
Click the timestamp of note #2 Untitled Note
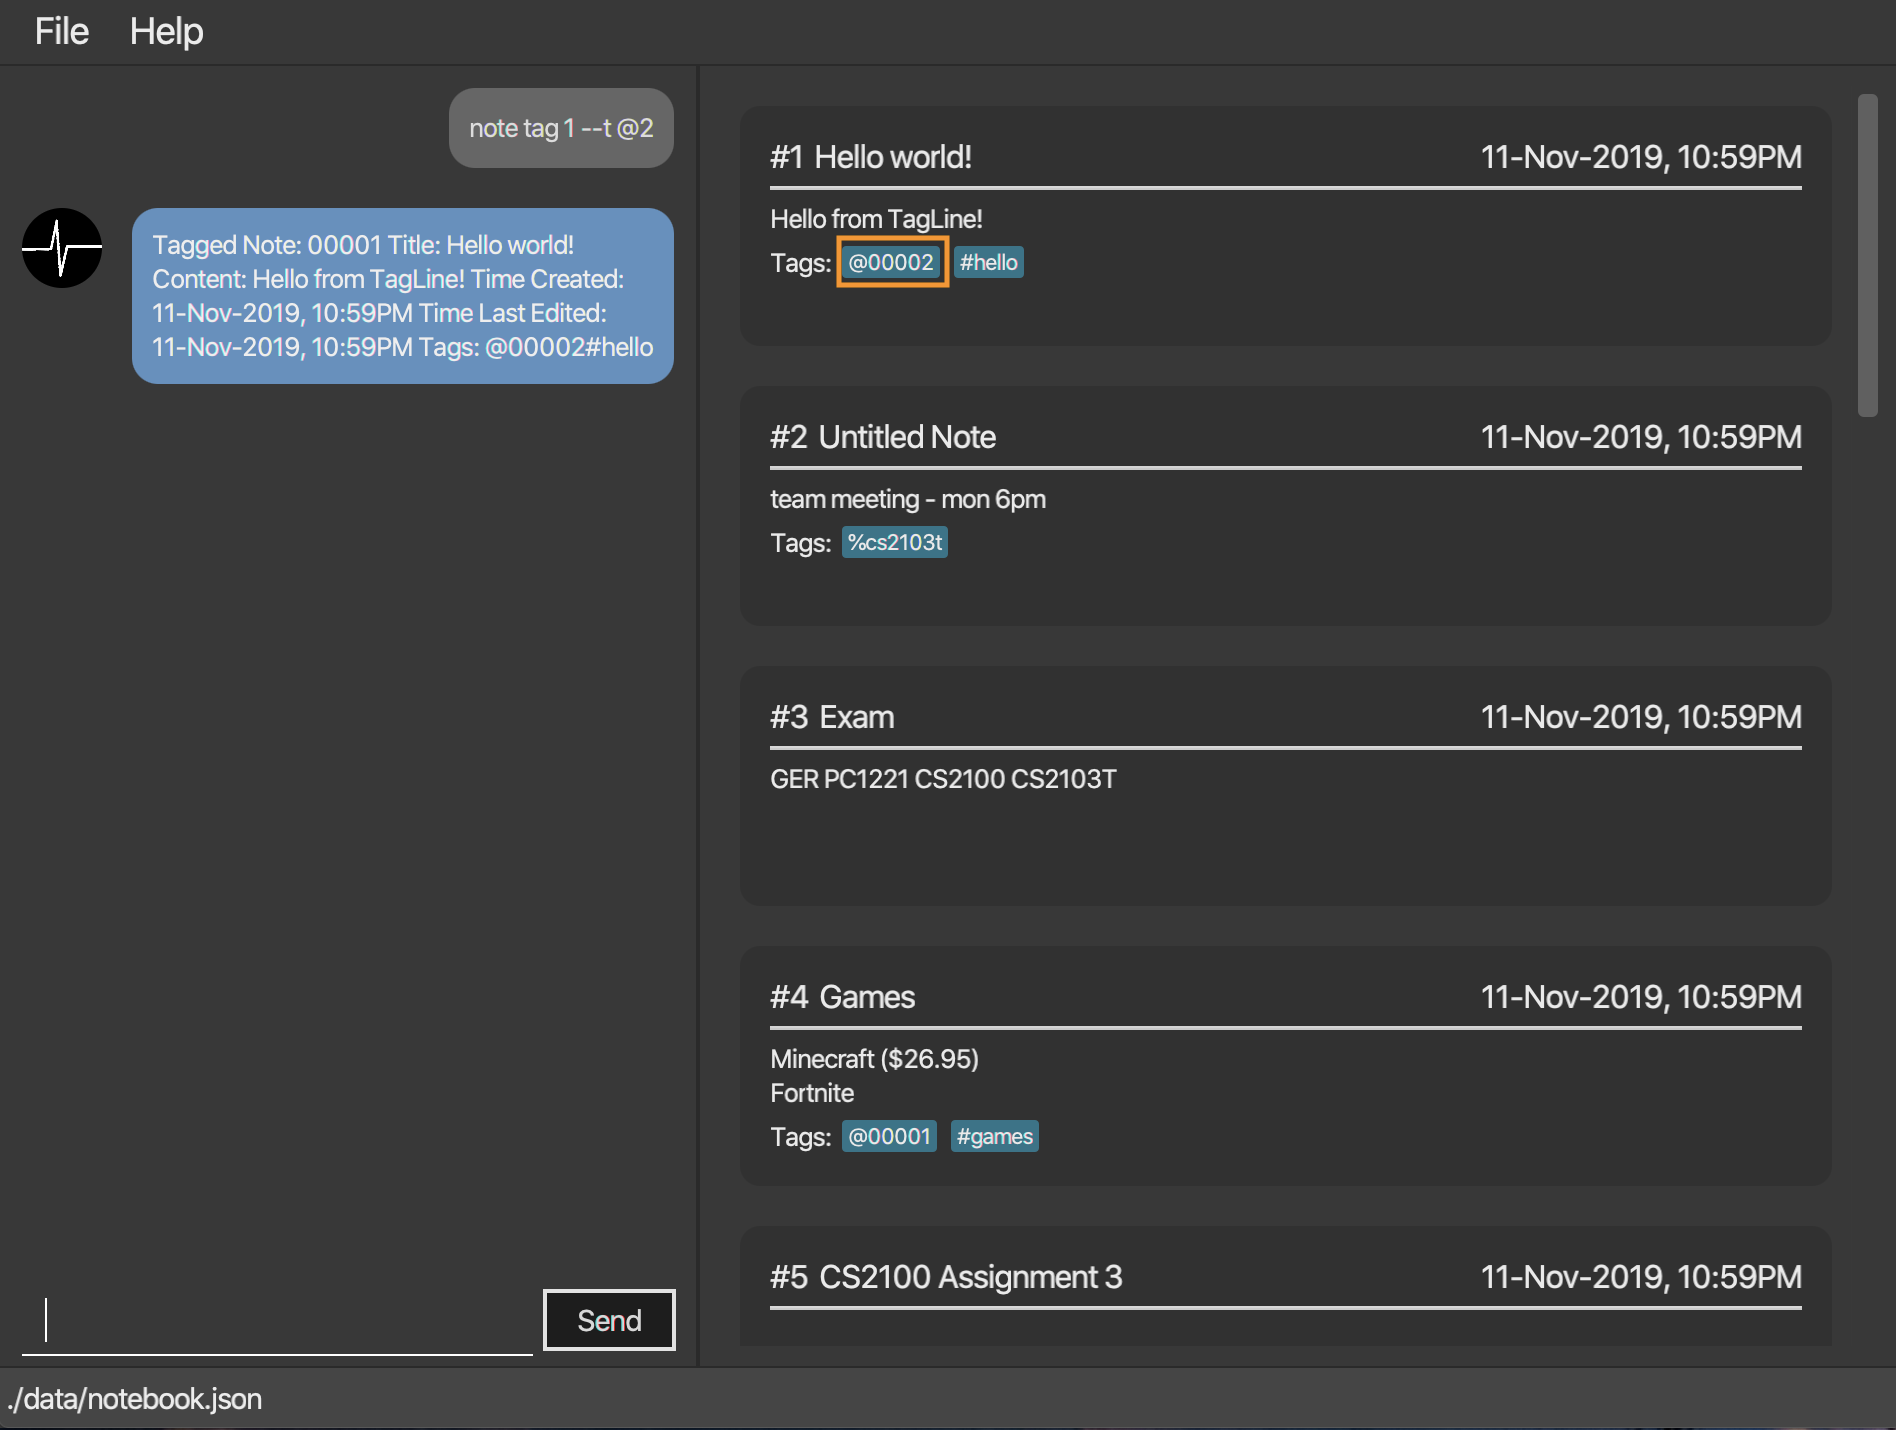(1641, 437)
